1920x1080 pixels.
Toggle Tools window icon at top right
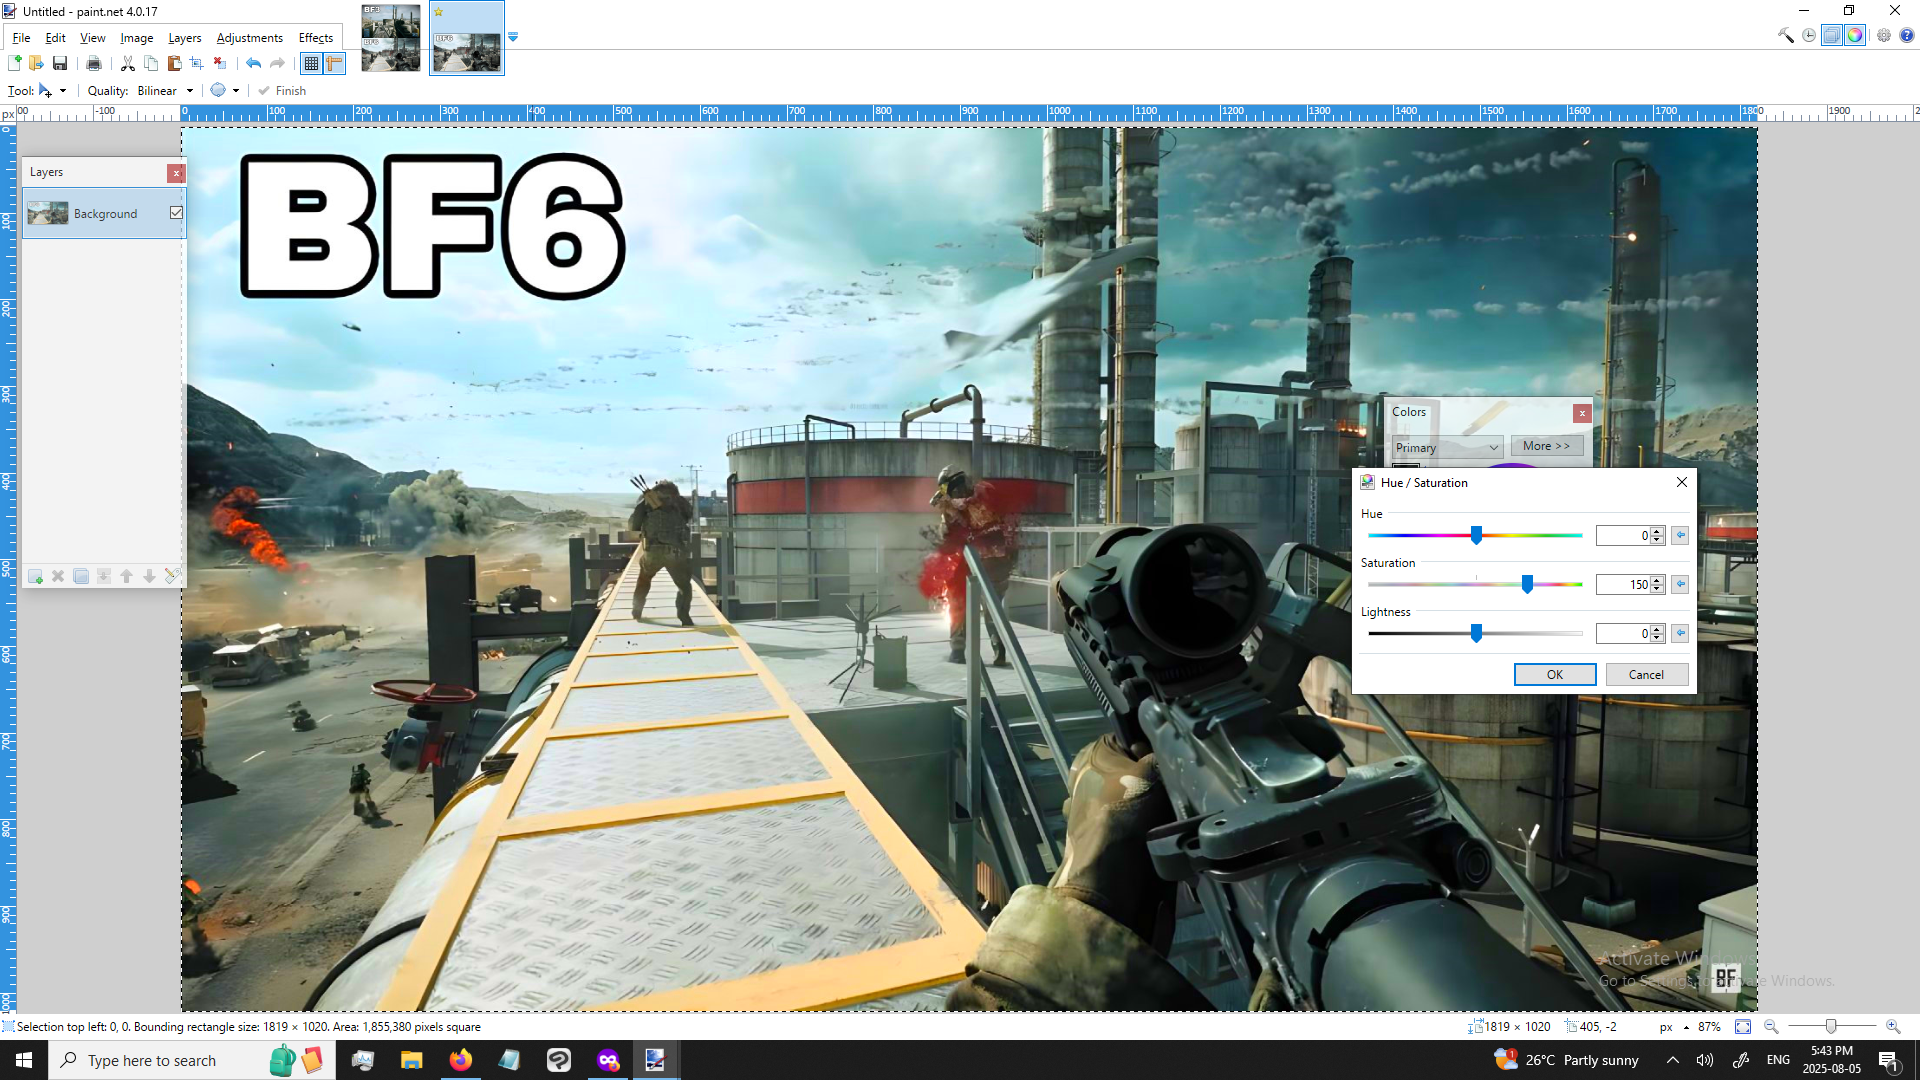(x=1786, y=35)
